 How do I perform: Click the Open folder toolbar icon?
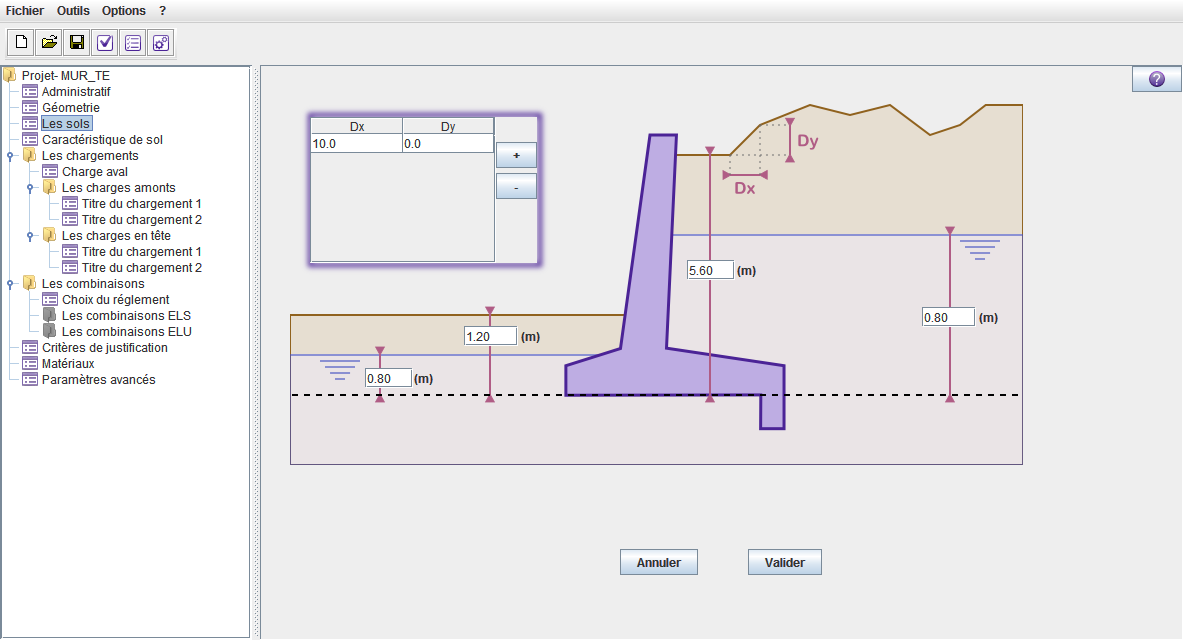pos(49,42)
